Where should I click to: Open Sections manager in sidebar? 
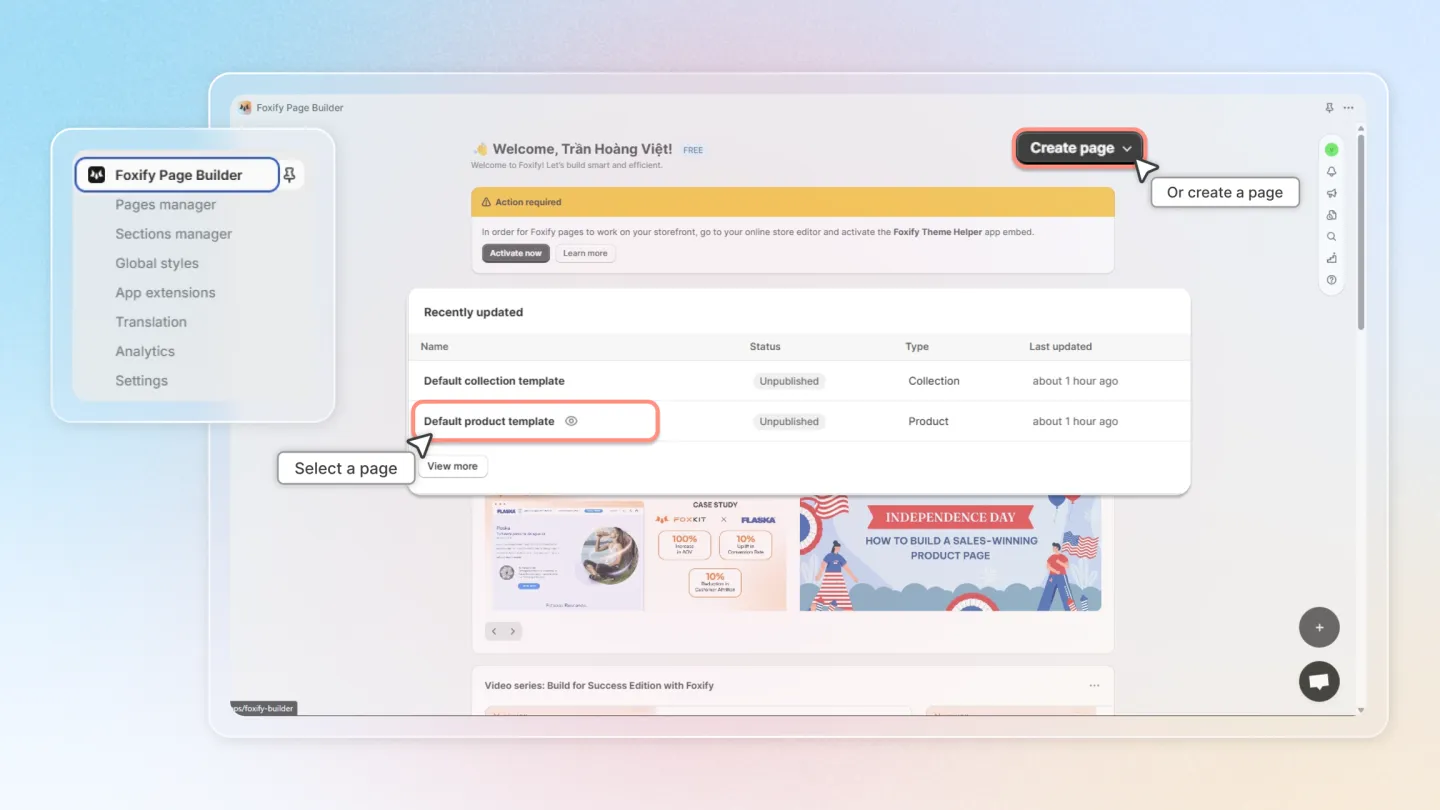pos(174,234)
